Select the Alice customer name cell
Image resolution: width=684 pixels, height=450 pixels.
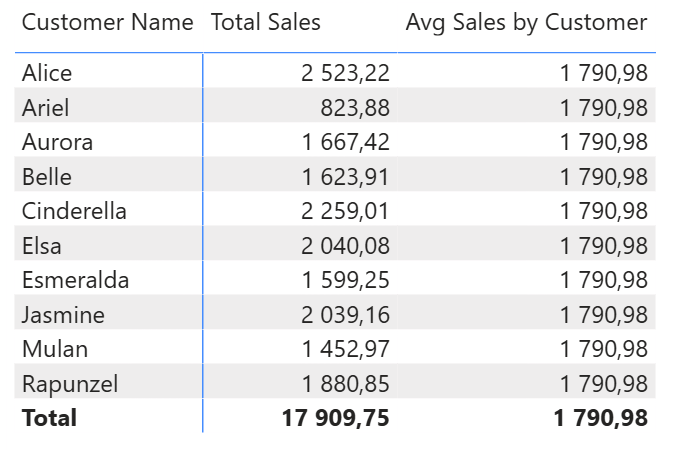tap(47, 73)
